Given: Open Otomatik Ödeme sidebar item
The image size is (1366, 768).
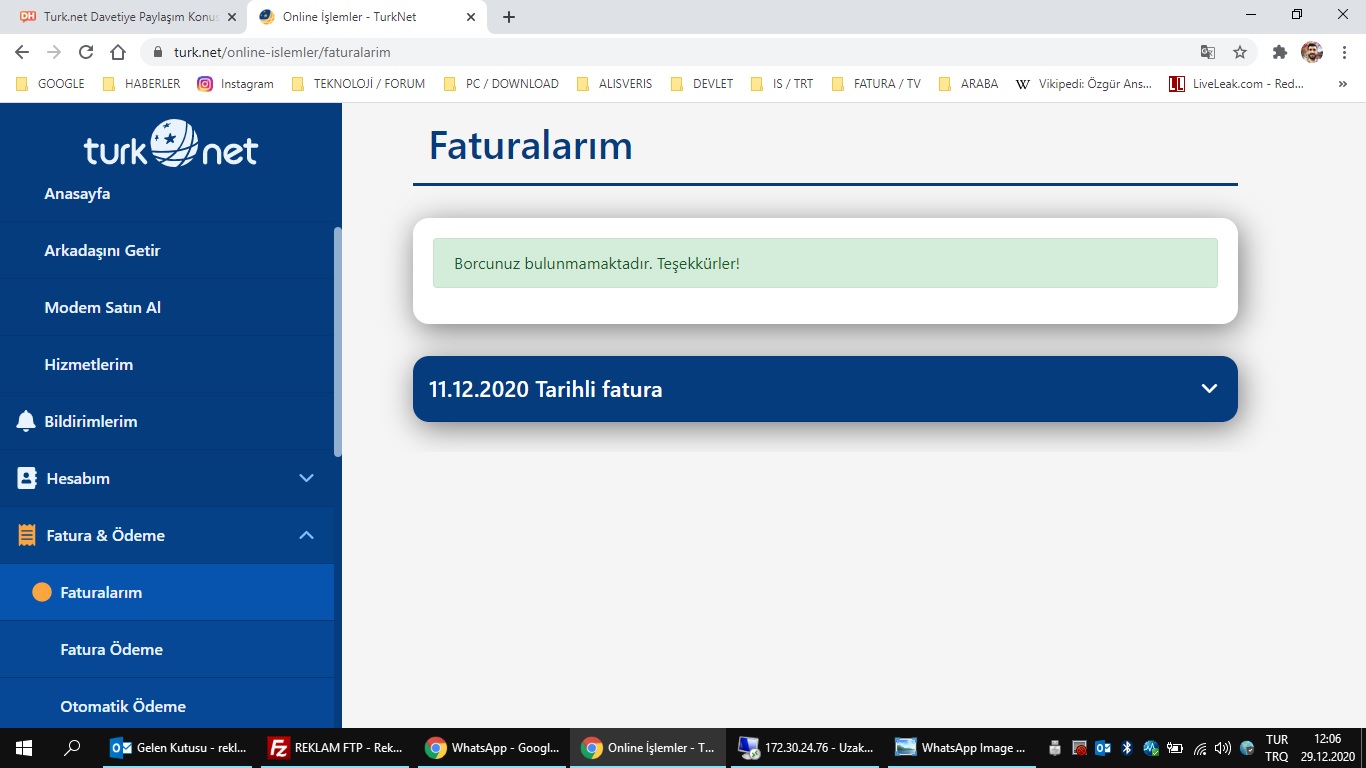Looking at the screenshot, I should point(123,706).
